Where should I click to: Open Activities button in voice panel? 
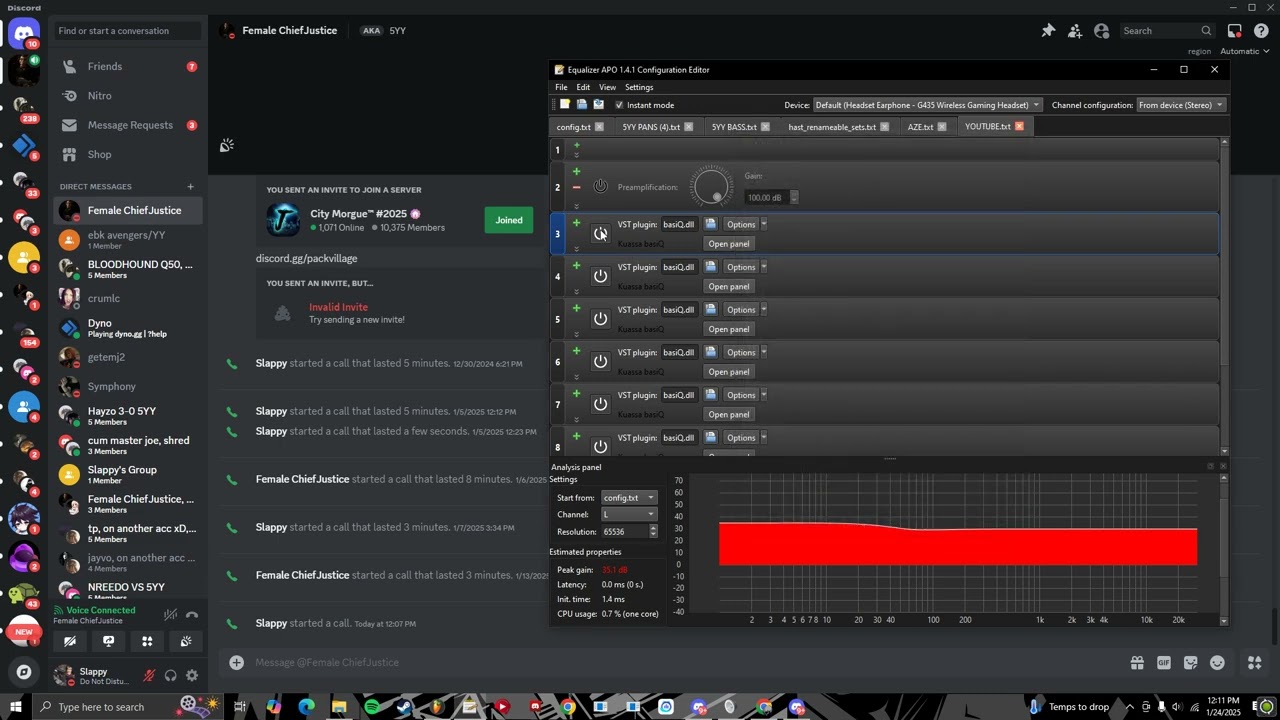coord(147,641)
